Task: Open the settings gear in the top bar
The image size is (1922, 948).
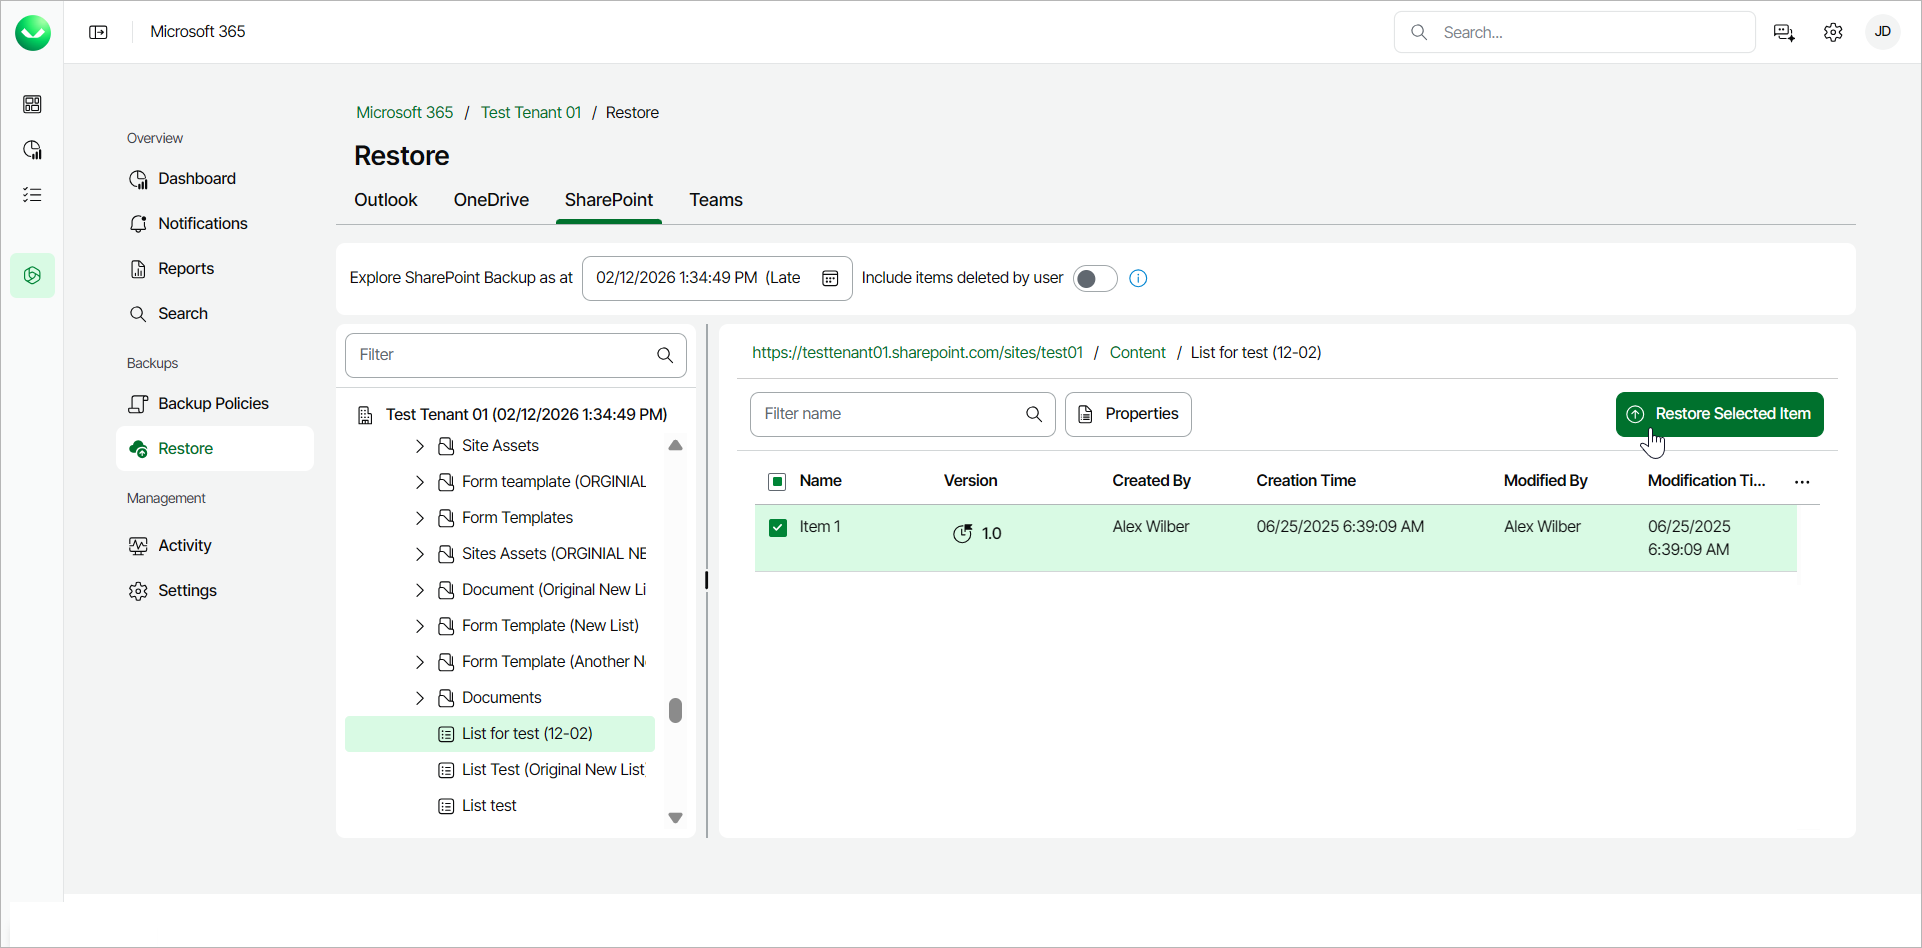Action: coord(1834,32)
